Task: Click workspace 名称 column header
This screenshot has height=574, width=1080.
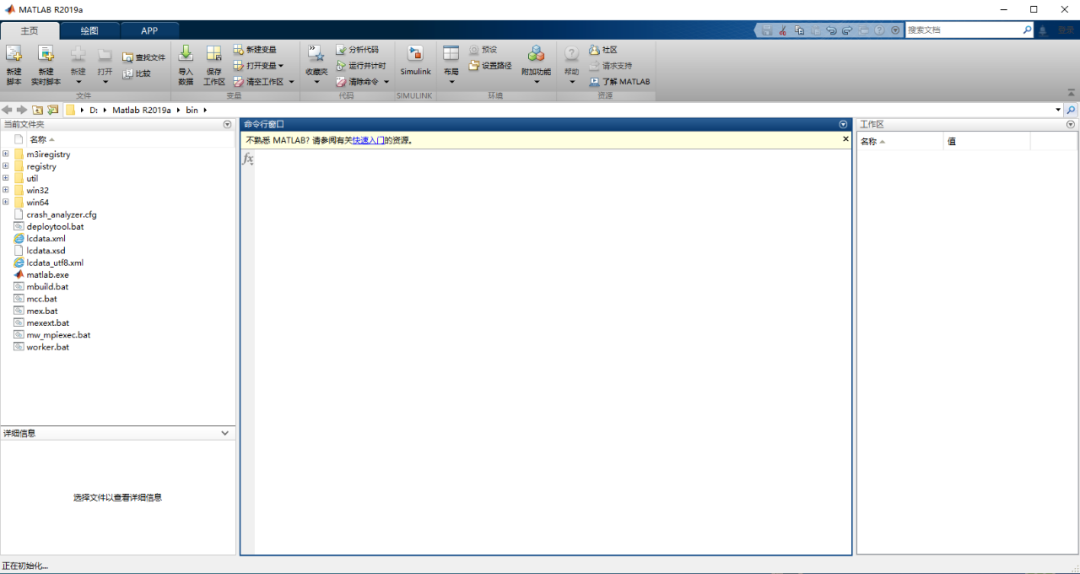Action: [x=900, y=141]
